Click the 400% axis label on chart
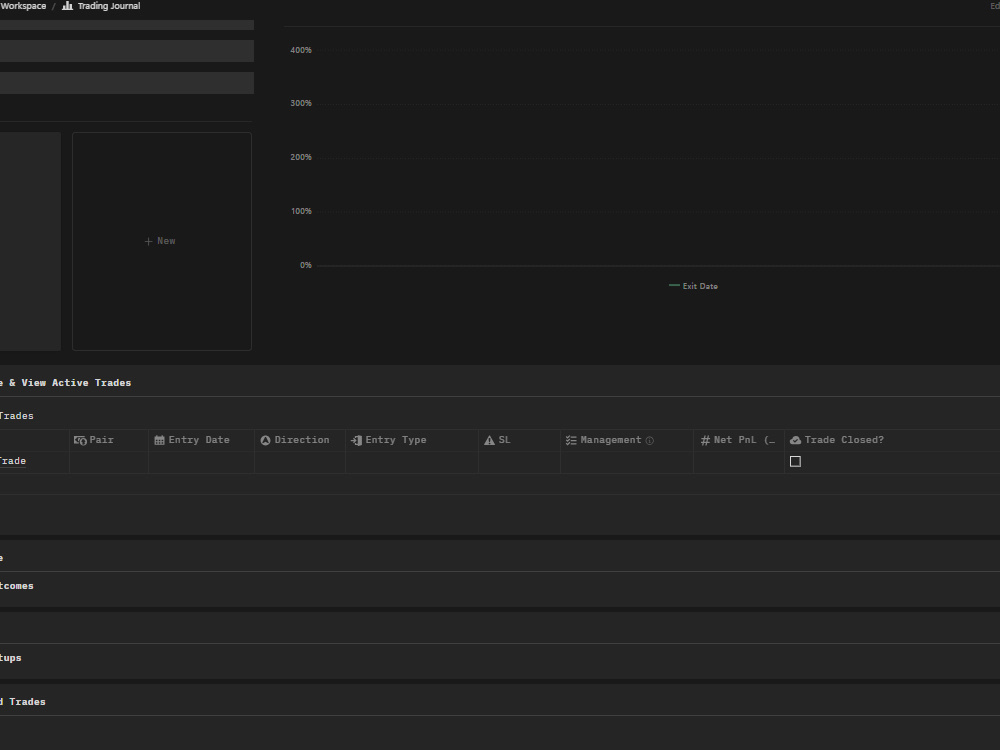The image size is (1000, 750). click(301, 50)
